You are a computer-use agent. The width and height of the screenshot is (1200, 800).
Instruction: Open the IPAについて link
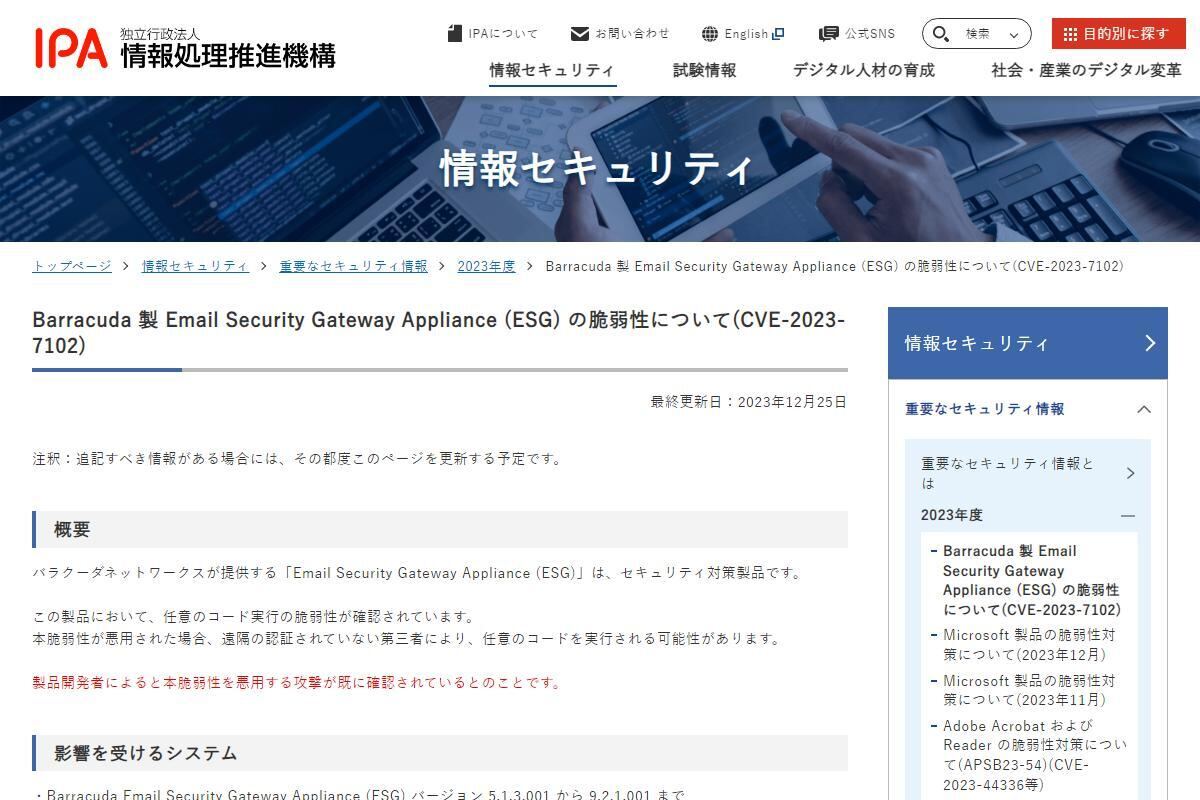pyautogui.click(x=493, y=34)
